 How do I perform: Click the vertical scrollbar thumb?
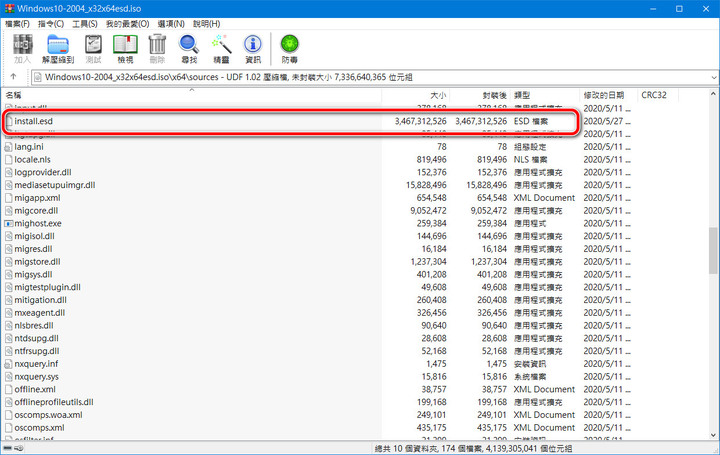(714, 251)
